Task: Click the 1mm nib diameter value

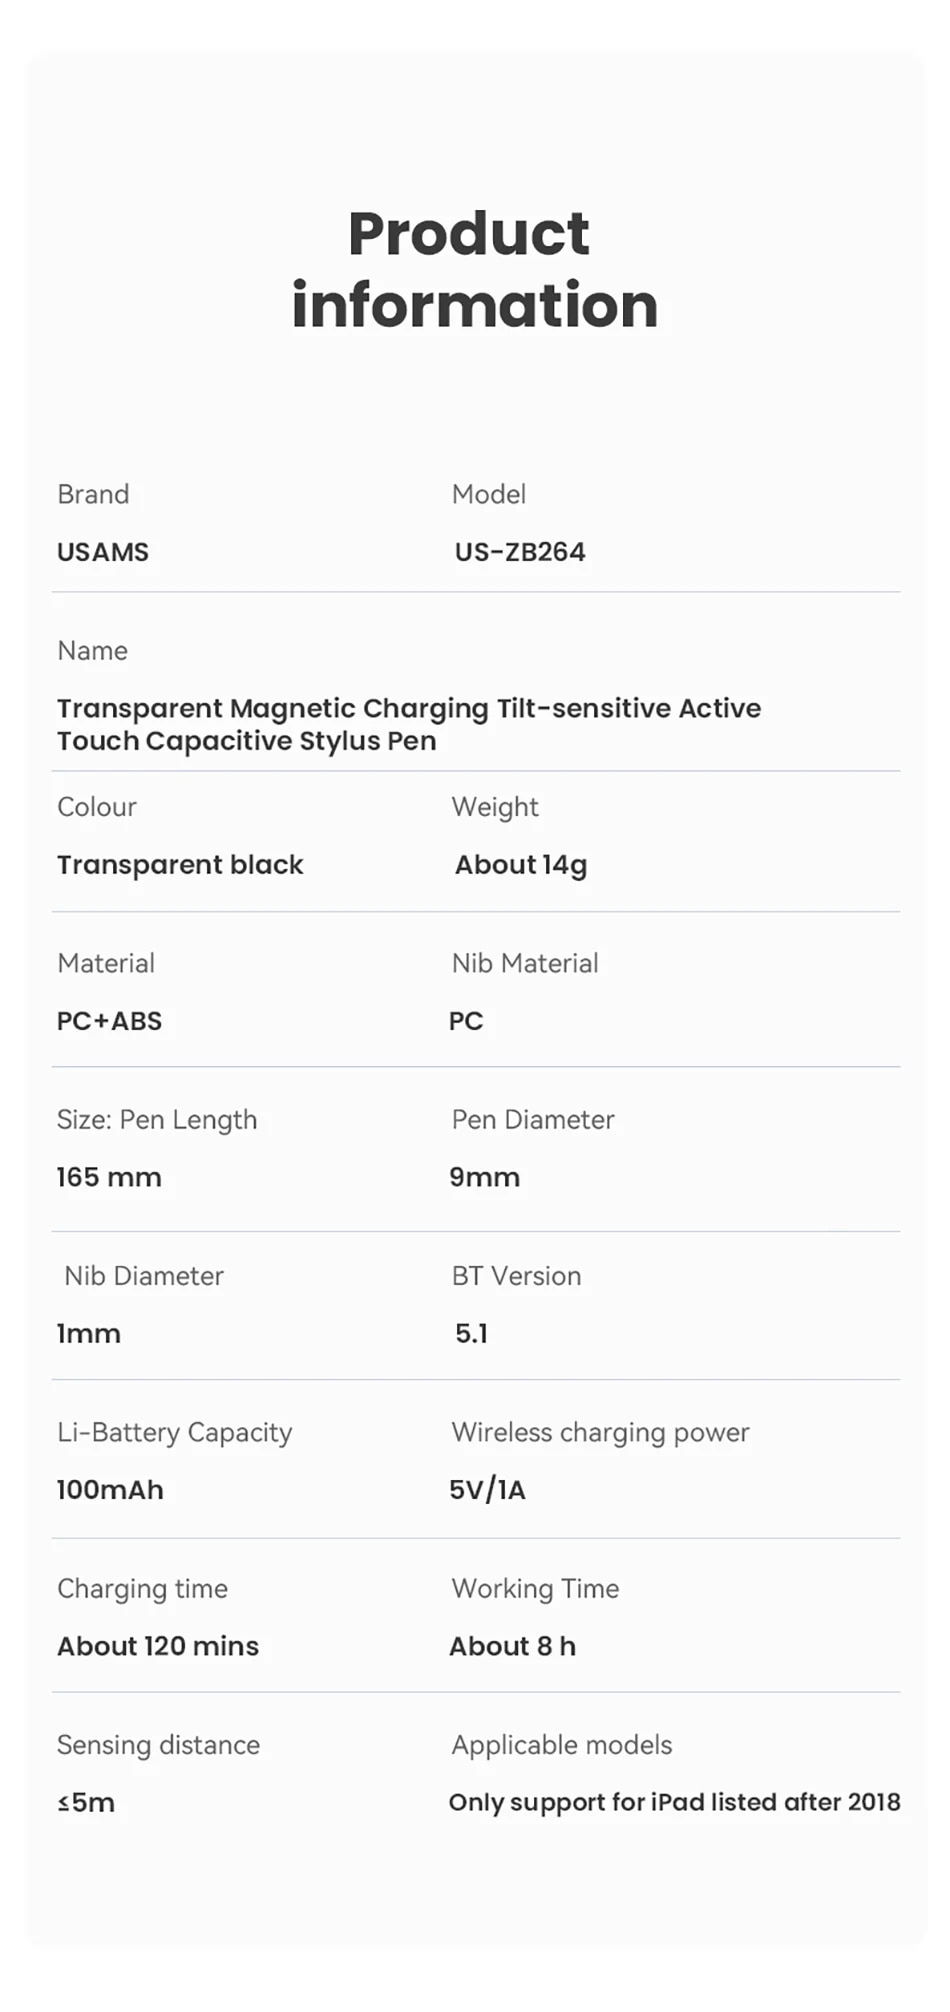Action: (89, 1334)
